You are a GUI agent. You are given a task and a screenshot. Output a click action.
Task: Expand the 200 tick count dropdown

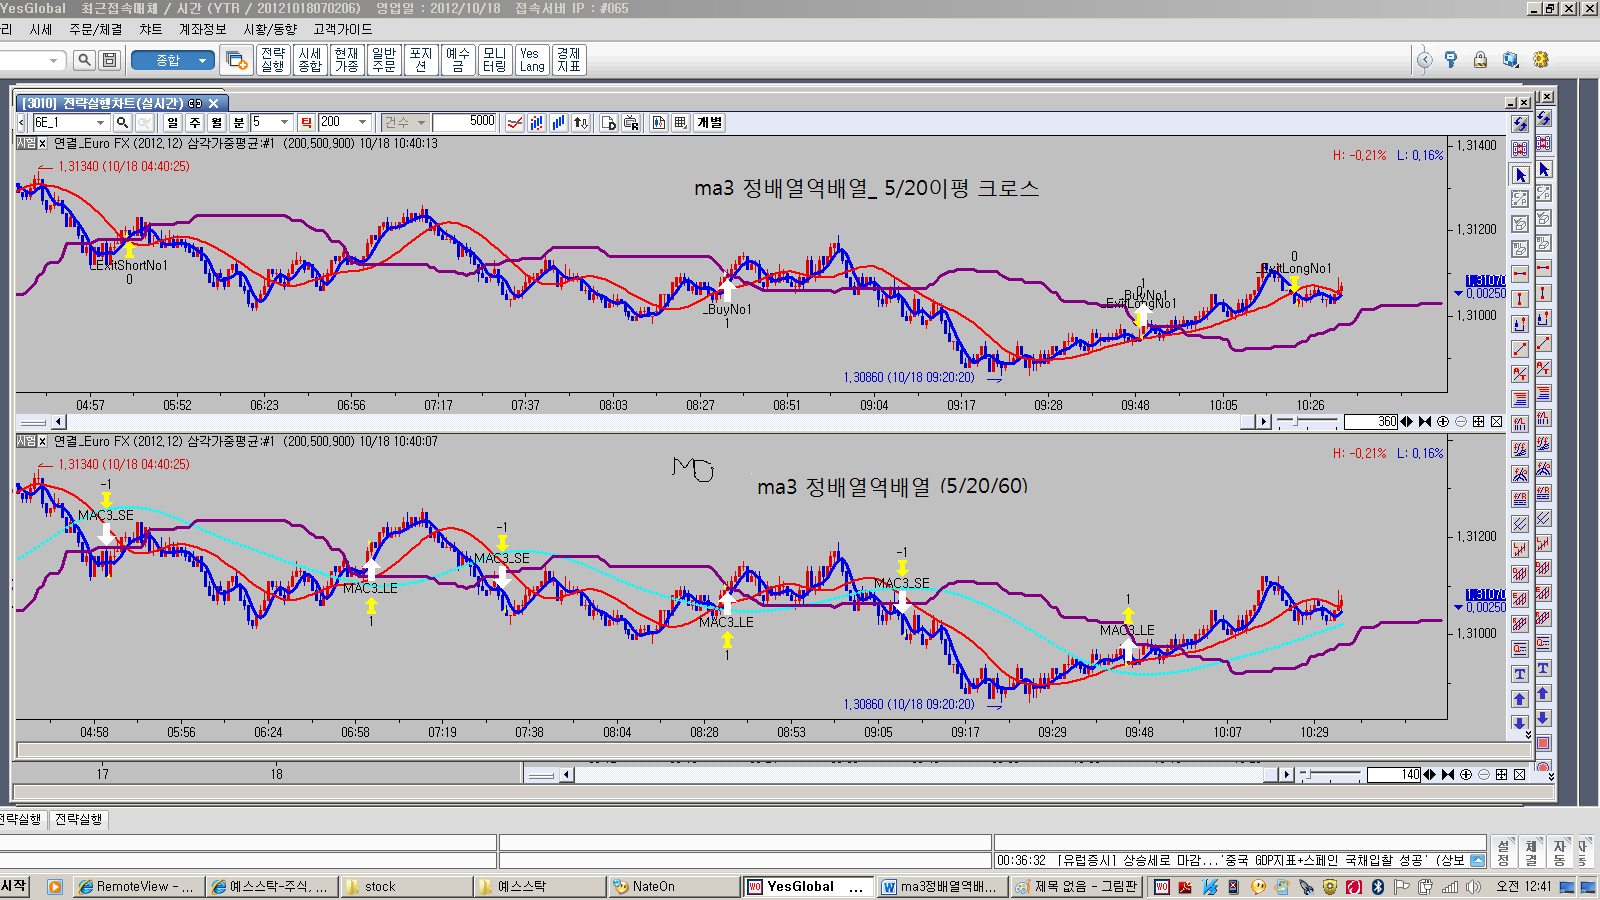(x=363, y=122)
